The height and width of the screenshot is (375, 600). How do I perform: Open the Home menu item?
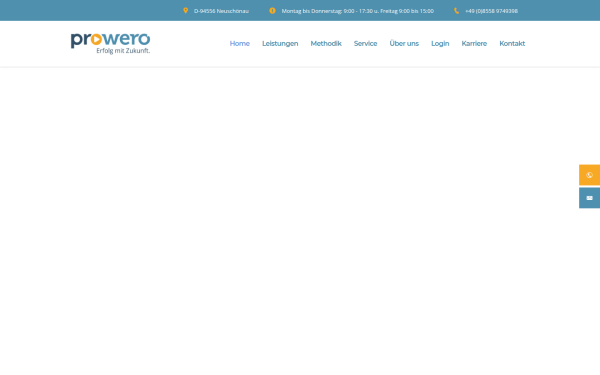tap(240, 44)
